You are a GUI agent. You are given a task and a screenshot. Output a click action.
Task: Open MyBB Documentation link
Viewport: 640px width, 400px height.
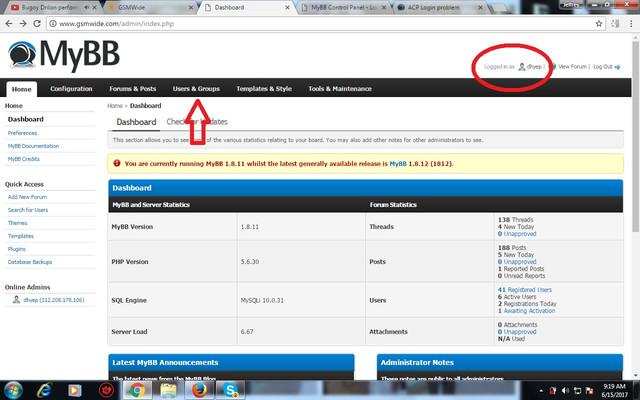point(33,146)
